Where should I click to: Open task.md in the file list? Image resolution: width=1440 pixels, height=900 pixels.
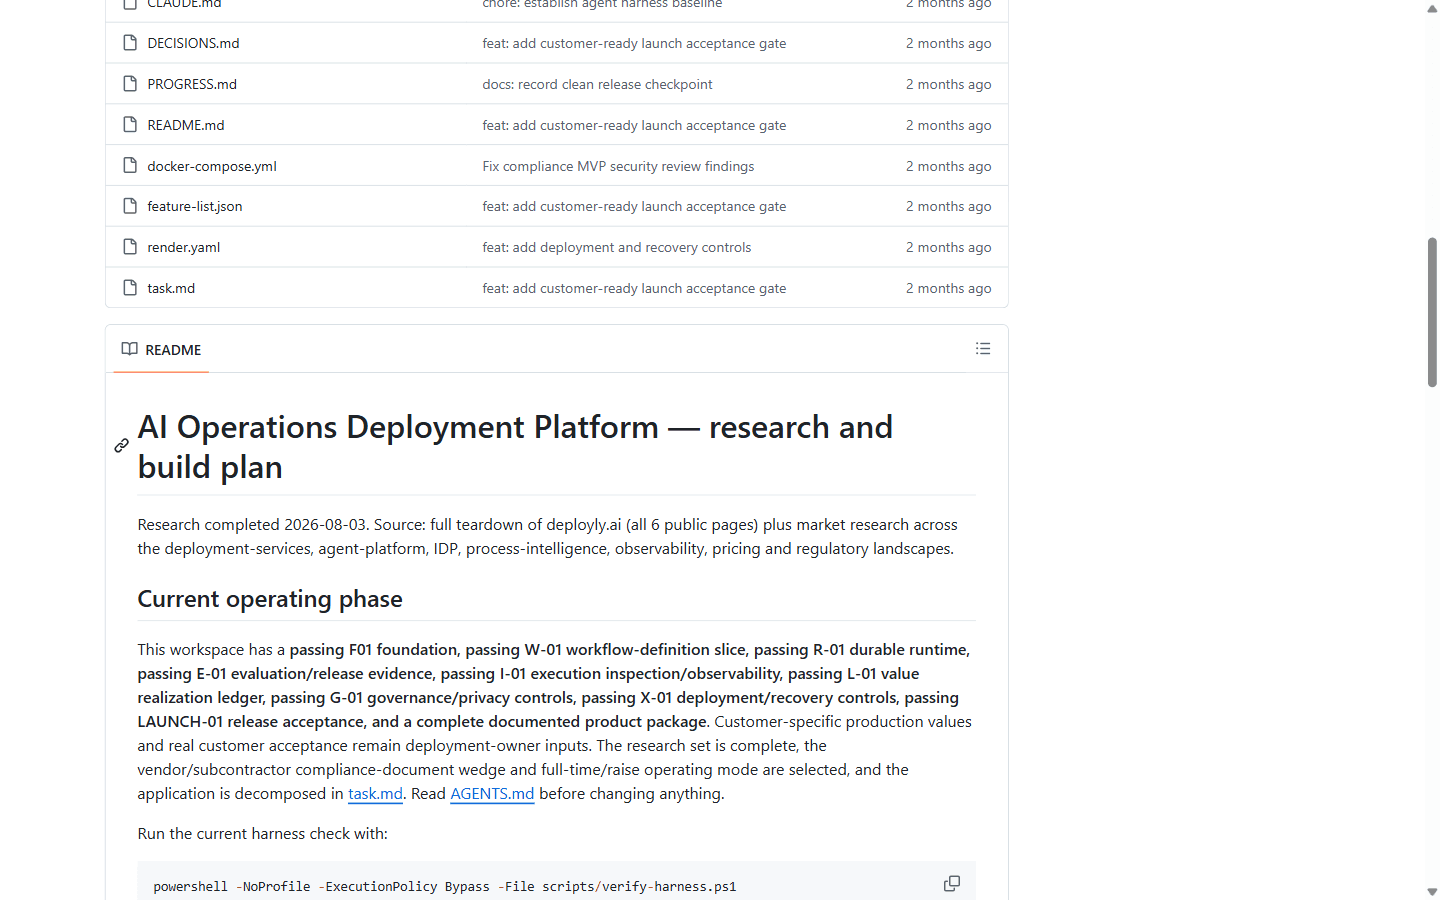click(171, 288)
